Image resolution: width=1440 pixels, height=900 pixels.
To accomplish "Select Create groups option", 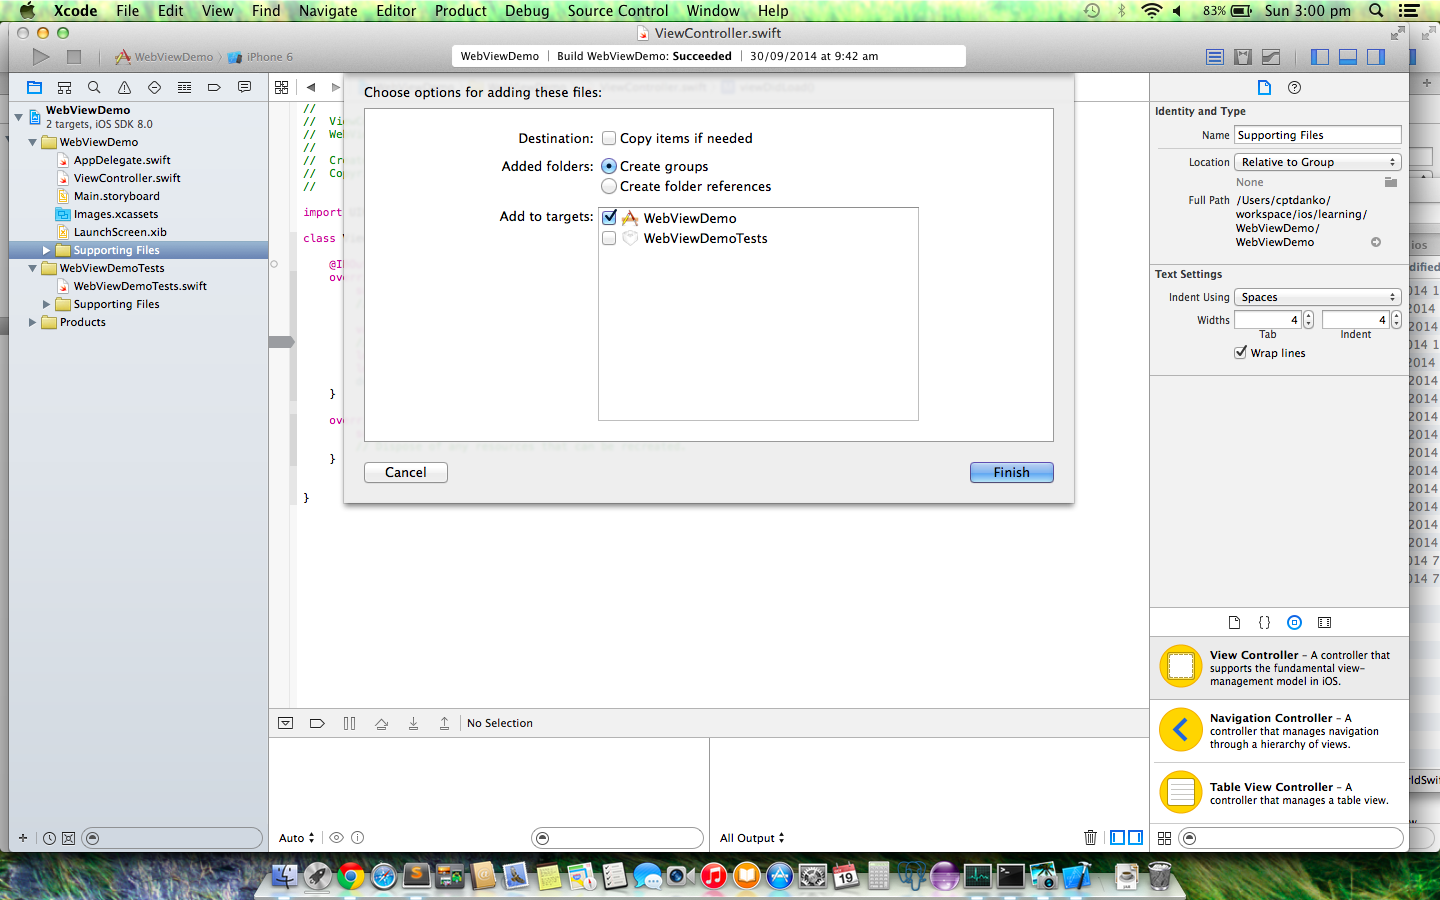I will click(x=609, y=166).
